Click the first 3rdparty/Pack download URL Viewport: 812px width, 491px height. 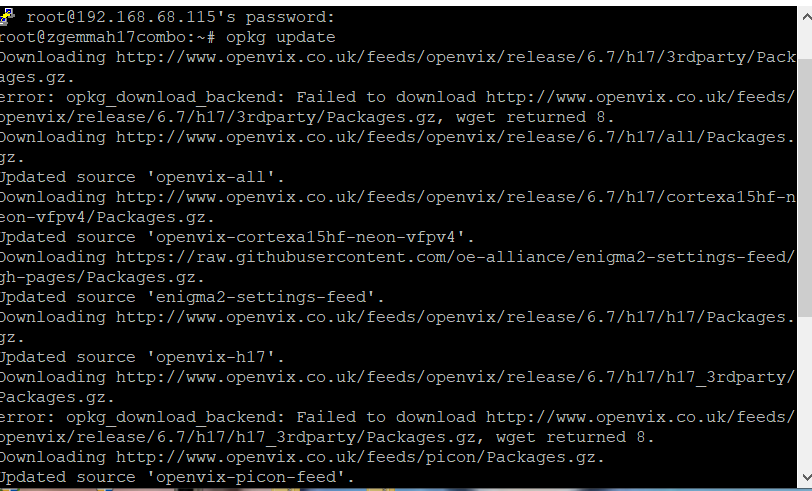point(456,57)
